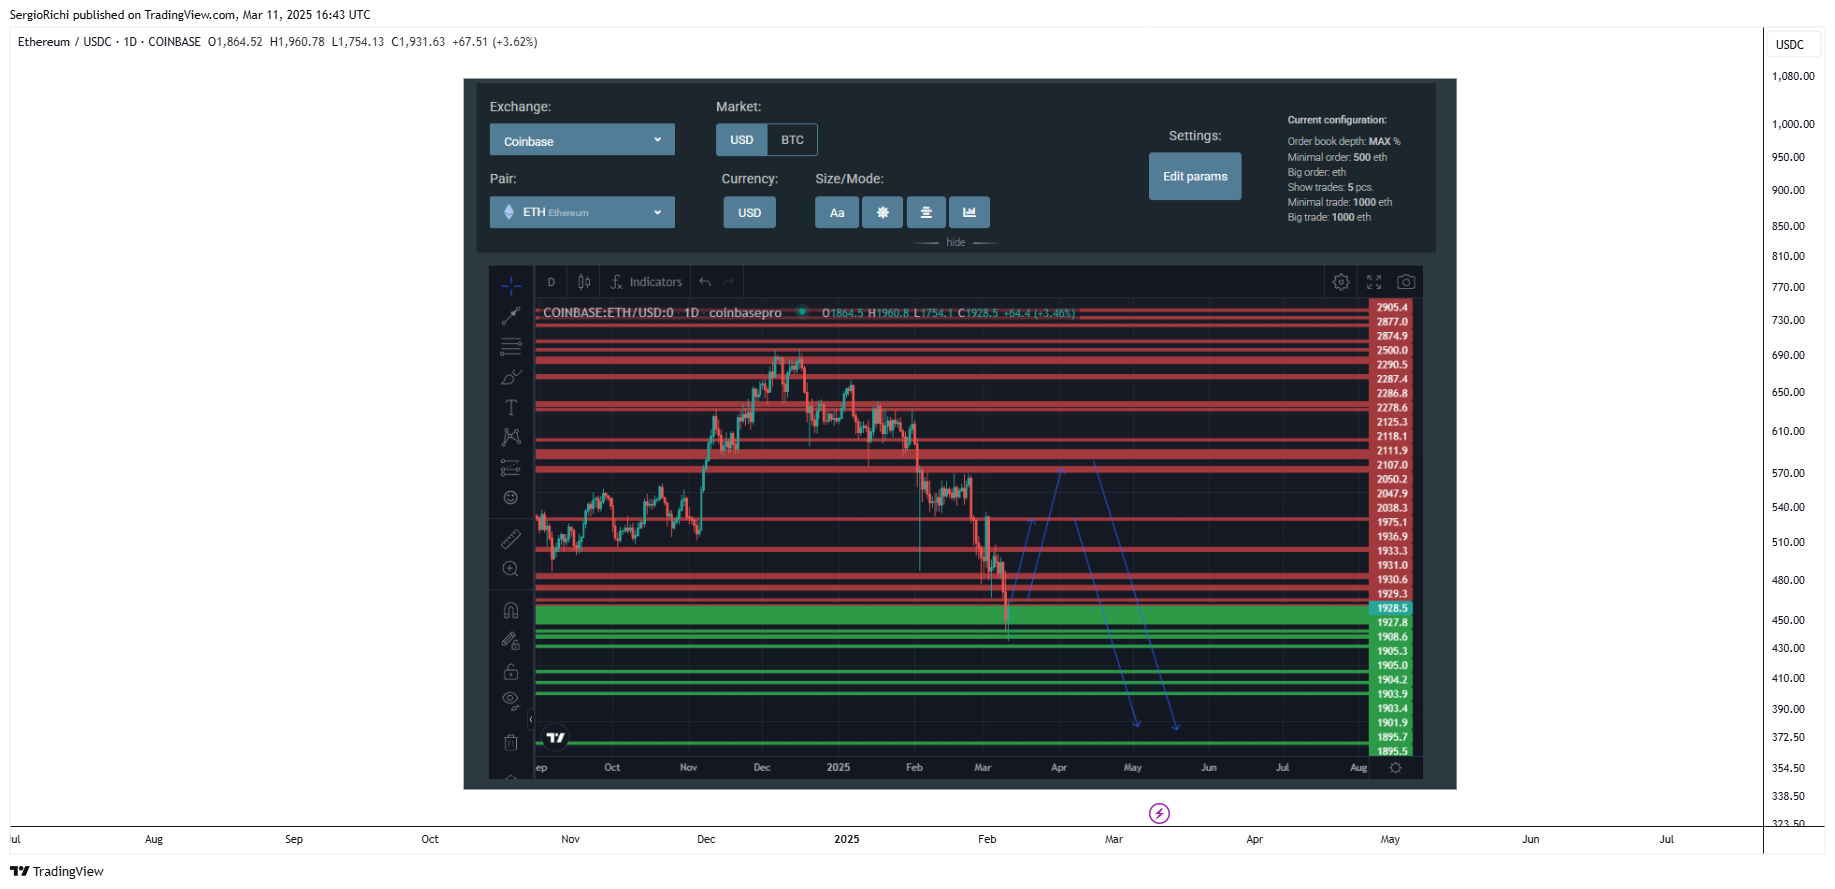Viewport: 1835px width, 889px height.
Task: Open the Fibonacci lines tool group
Action: (511, 347)
